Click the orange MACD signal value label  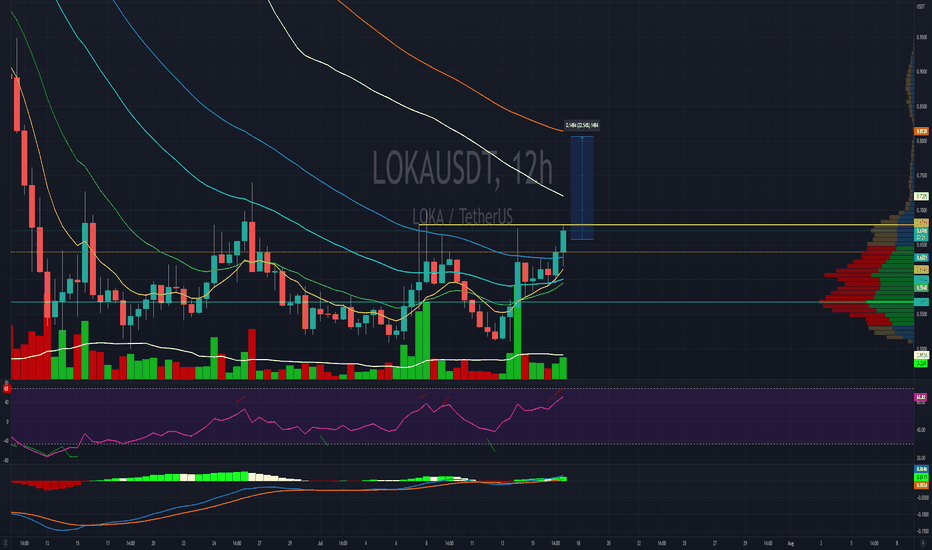click(x=921, y=485)
